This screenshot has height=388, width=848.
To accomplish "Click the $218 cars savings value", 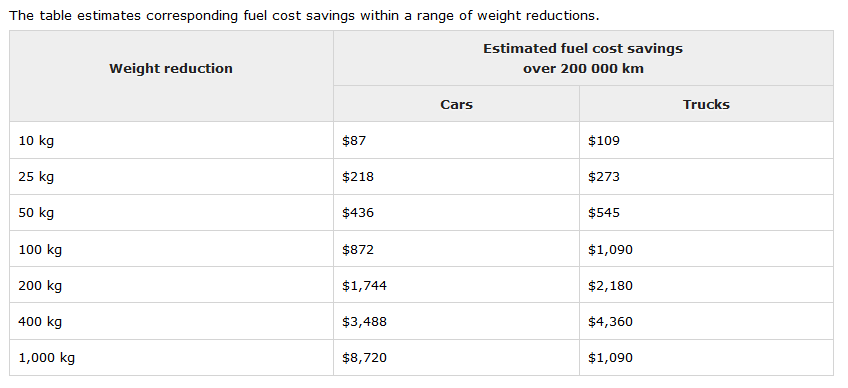I will [358, 177].
